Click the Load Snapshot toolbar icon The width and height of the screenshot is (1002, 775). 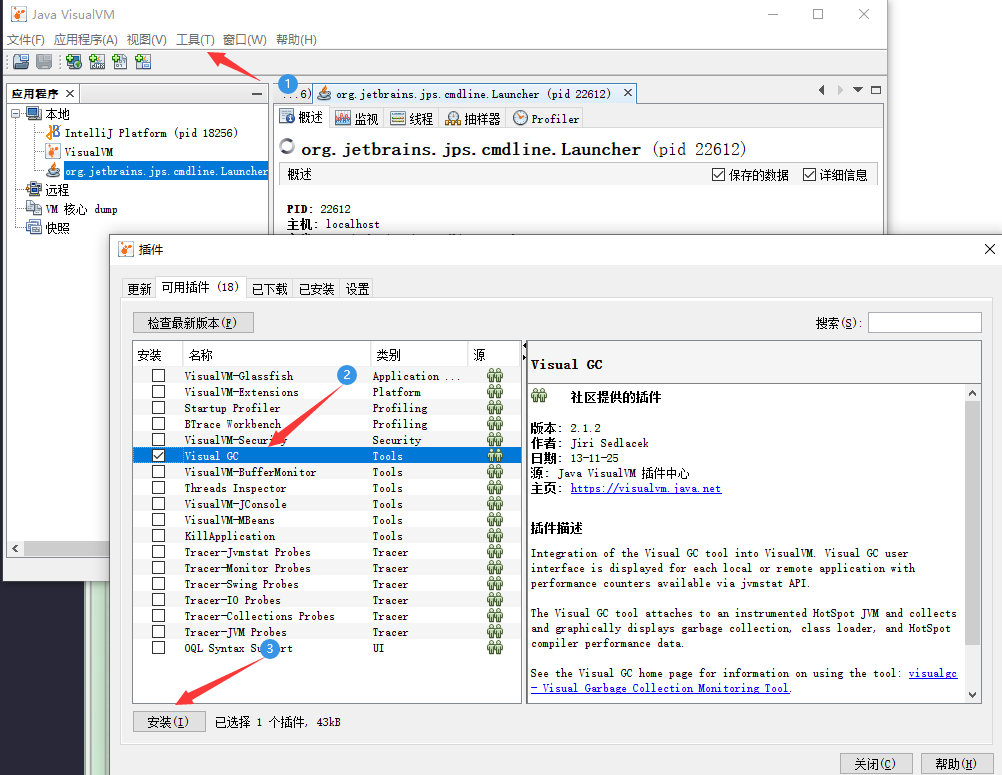21,61
